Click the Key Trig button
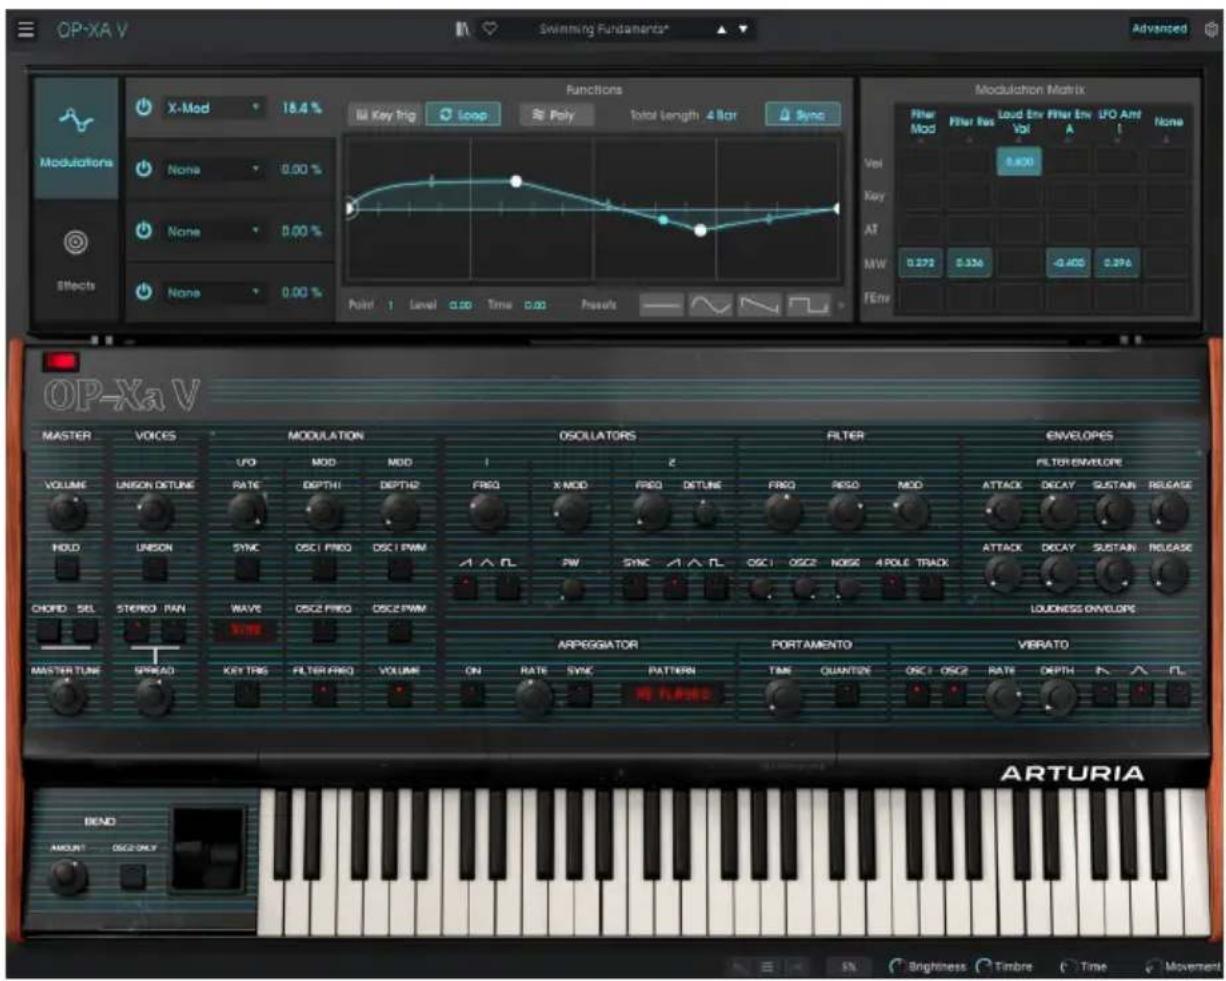 pyautogui.click(x=385, y=115)
